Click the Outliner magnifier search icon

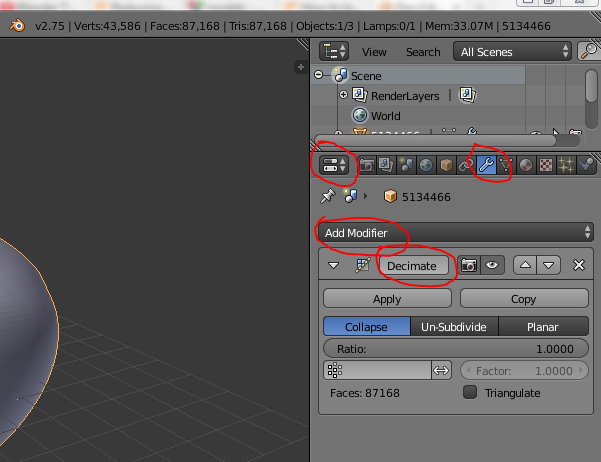click(589, 51)
